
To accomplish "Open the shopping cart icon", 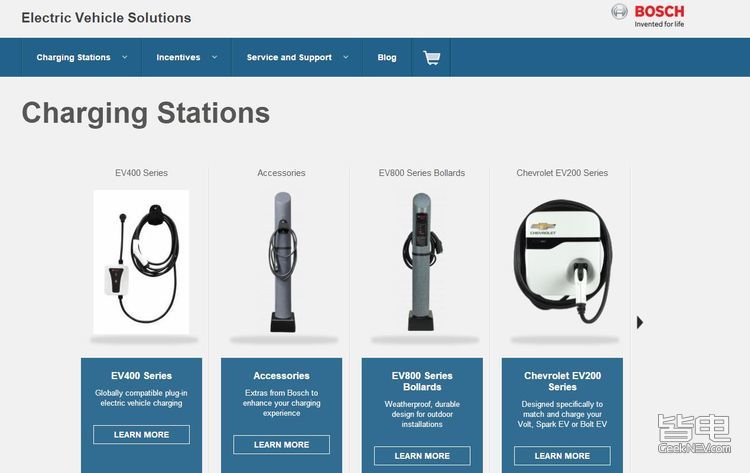I will click(x=431, y=58).
